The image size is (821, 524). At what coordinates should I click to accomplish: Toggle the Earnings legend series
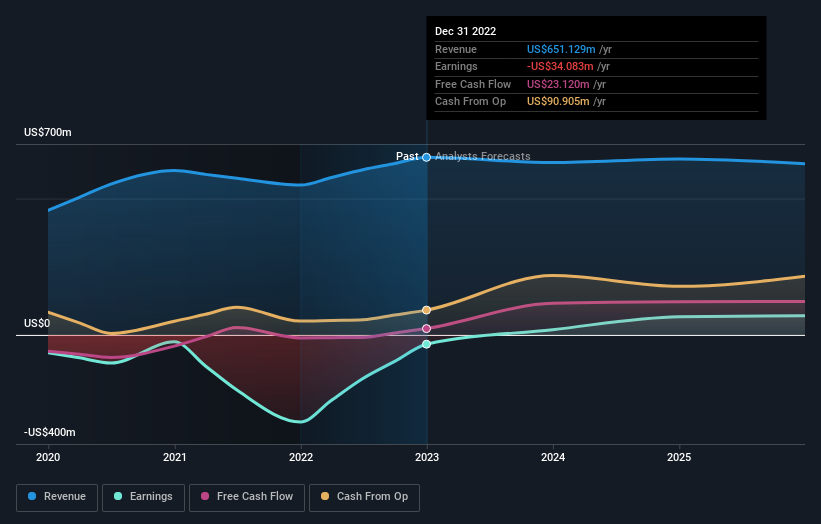pos(143,497)
